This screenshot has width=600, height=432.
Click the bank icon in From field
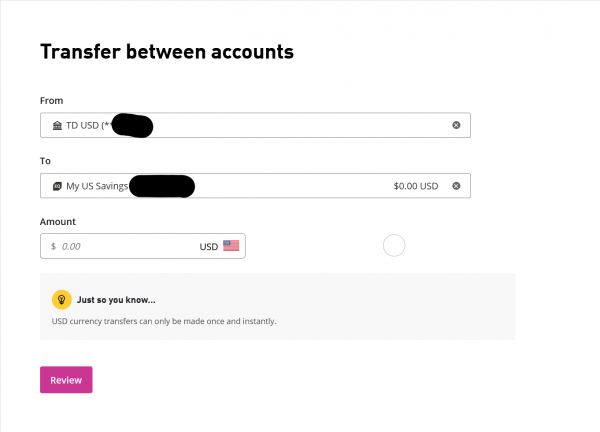[x=56, y=125]
